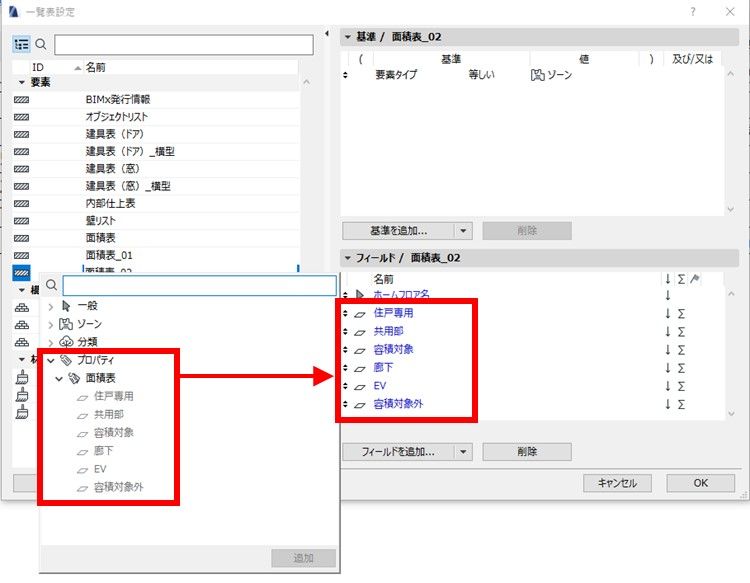Collapse the 要素 group in schedule list
Viewport: 750px width, 583px height.
pyautogui.click(x=22, y=82)
